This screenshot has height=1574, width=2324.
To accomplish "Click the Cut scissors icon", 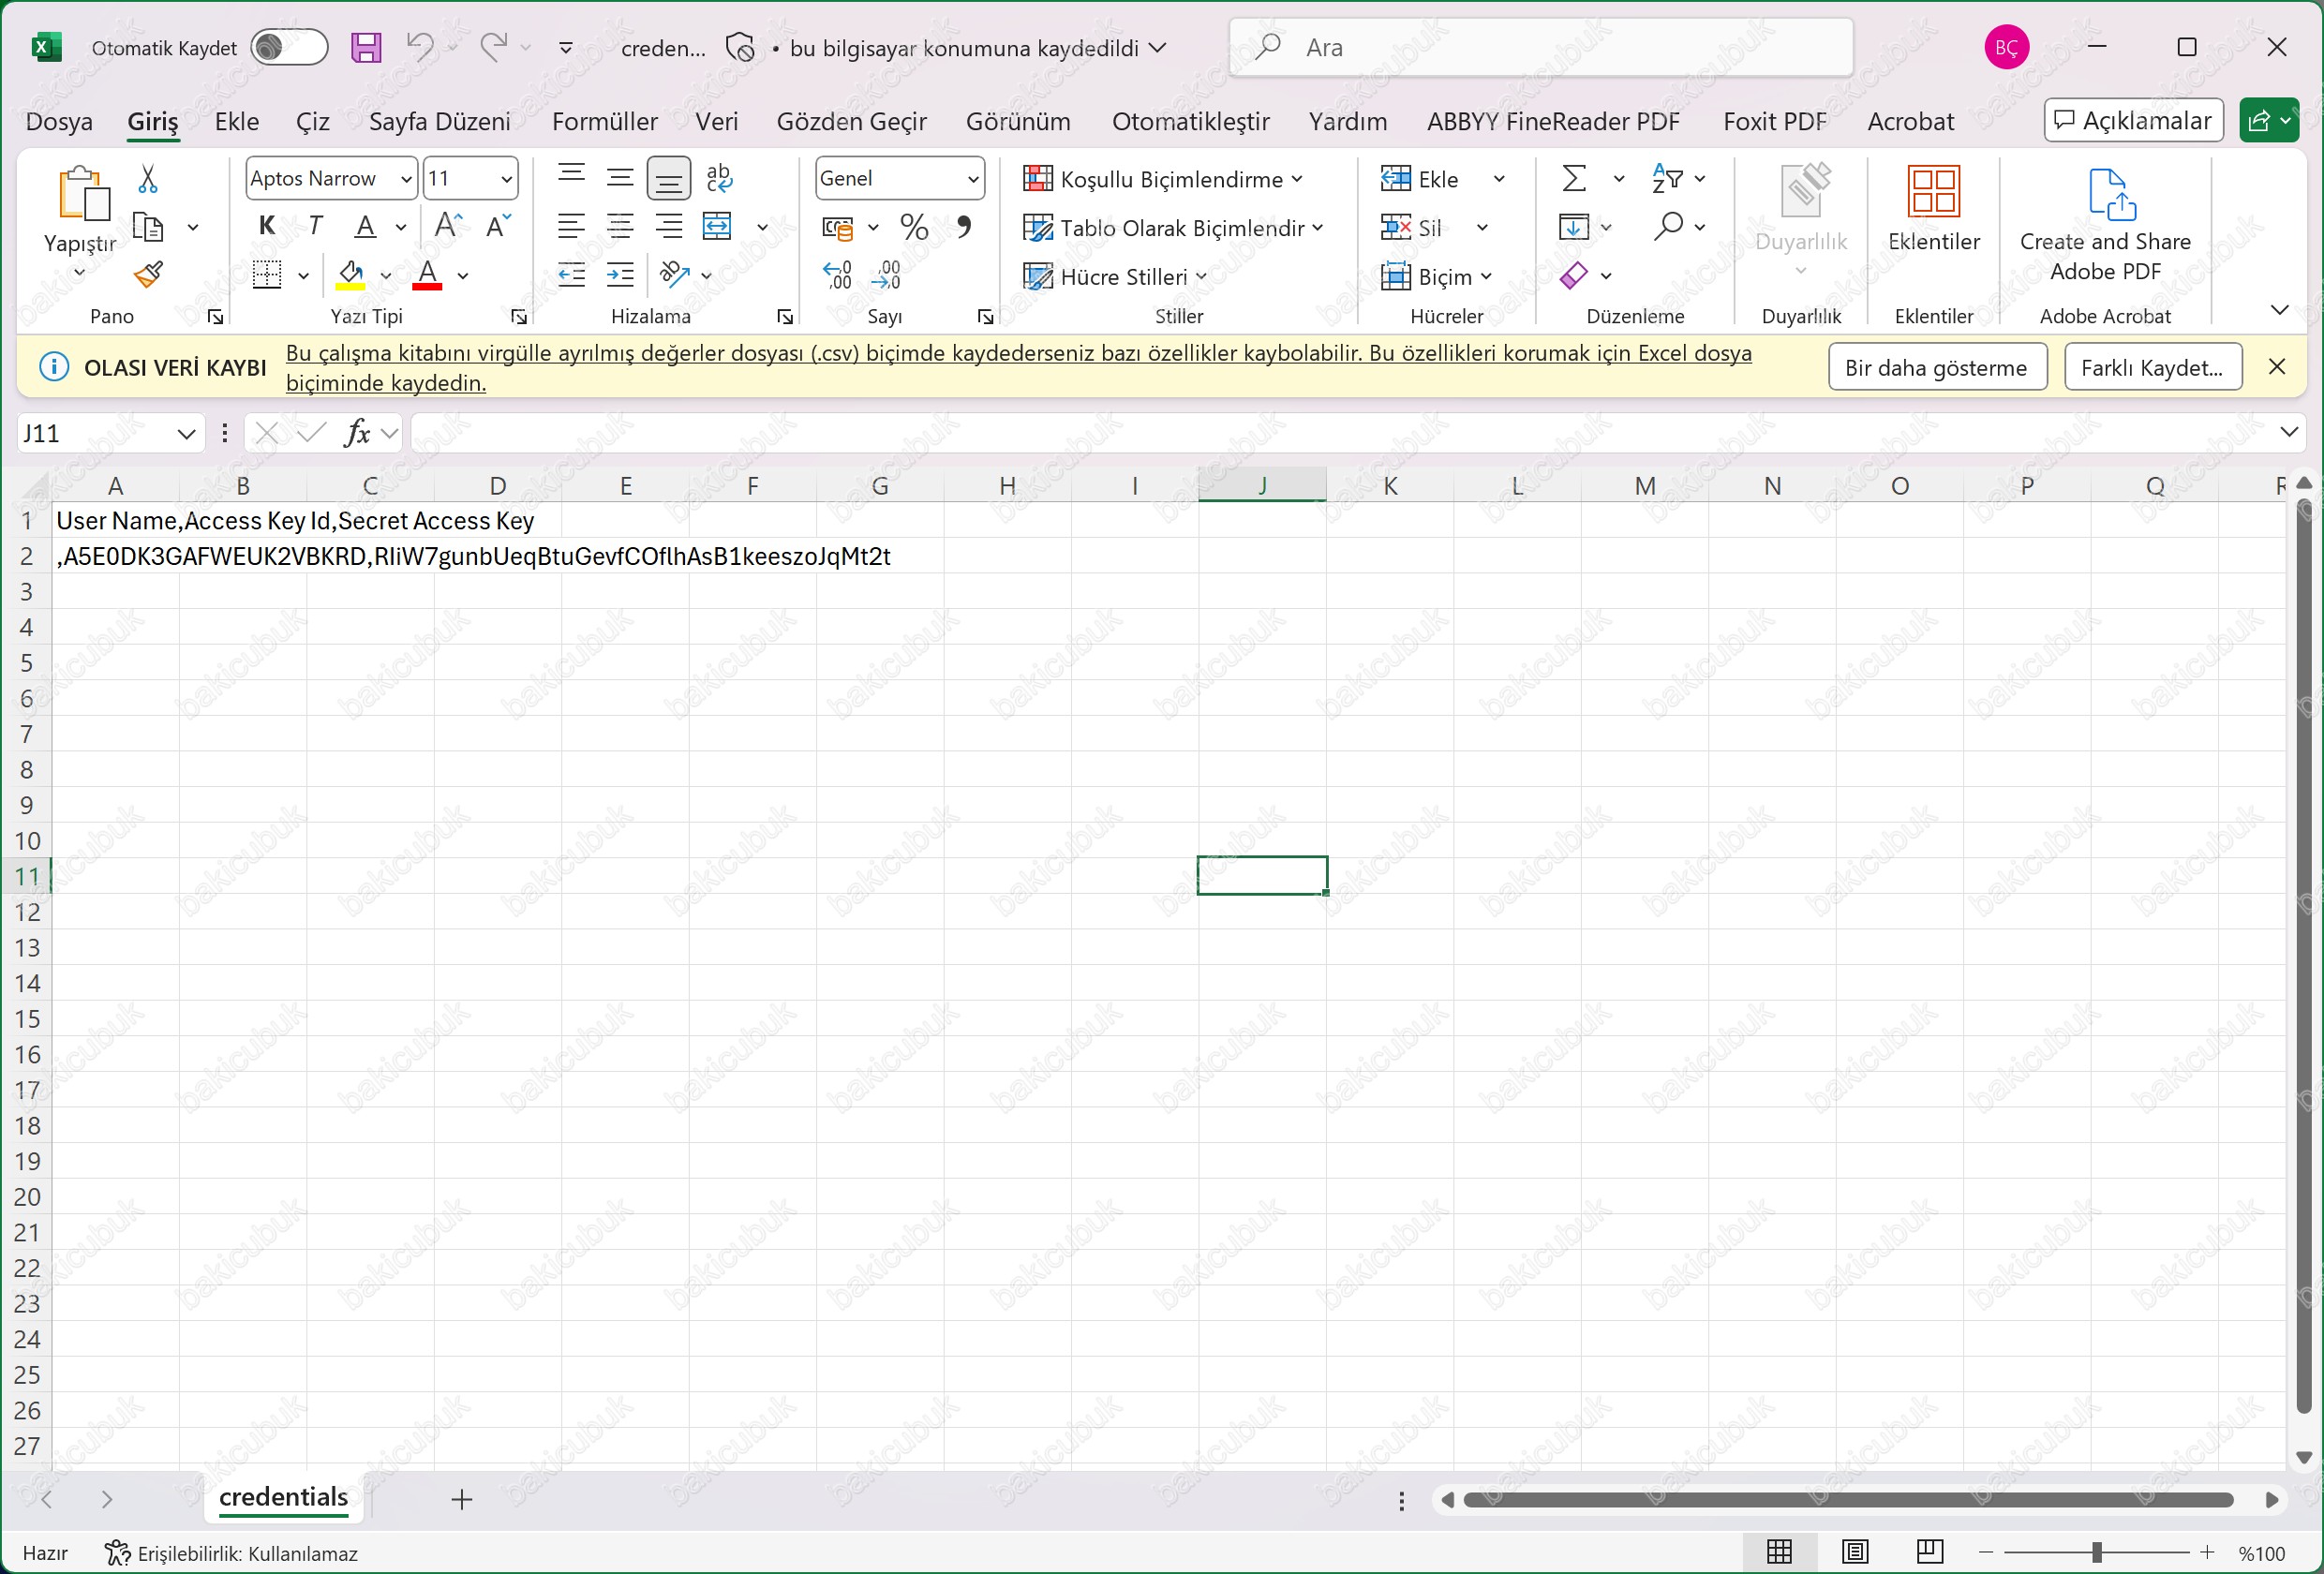I will pos(148,179).
